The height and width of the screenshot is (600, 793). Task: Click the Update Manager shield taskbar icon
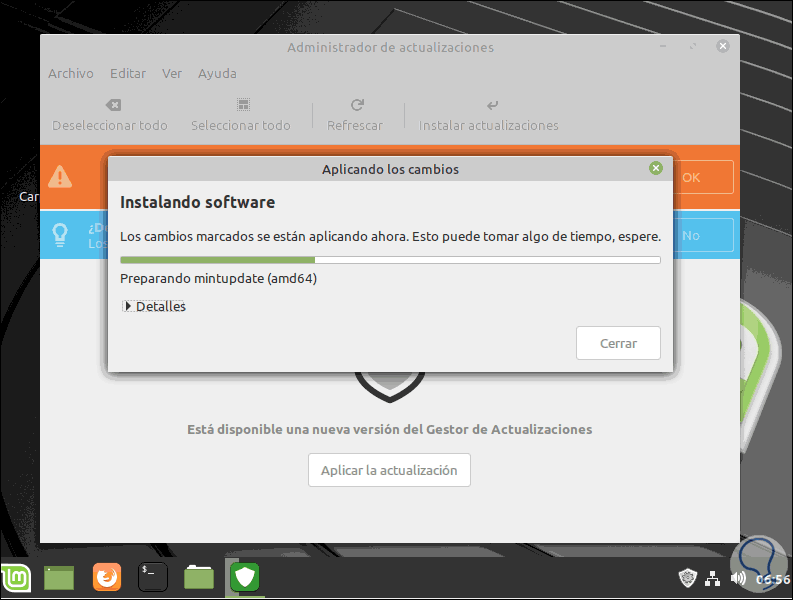pyautogui.click(x=245, y=577)
